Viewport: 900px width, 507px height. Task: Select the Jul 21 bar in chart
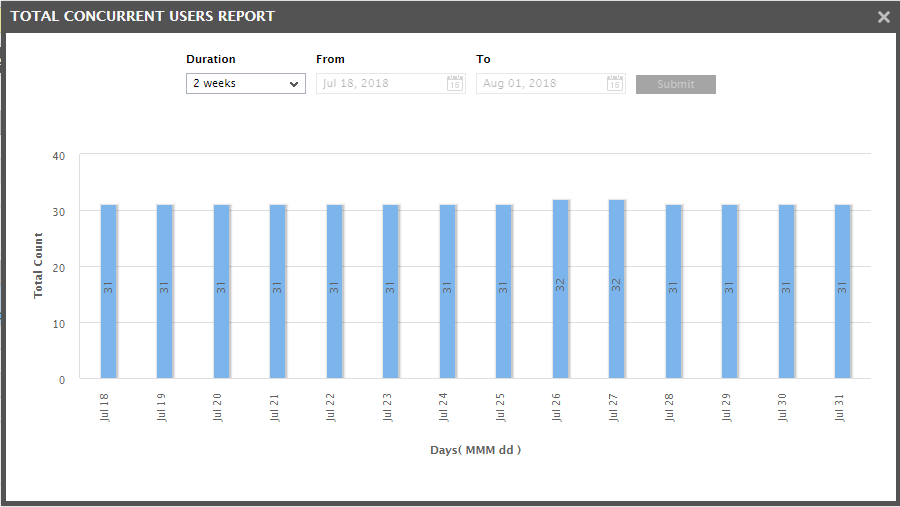pyautogui.click(x=278, y=292)
